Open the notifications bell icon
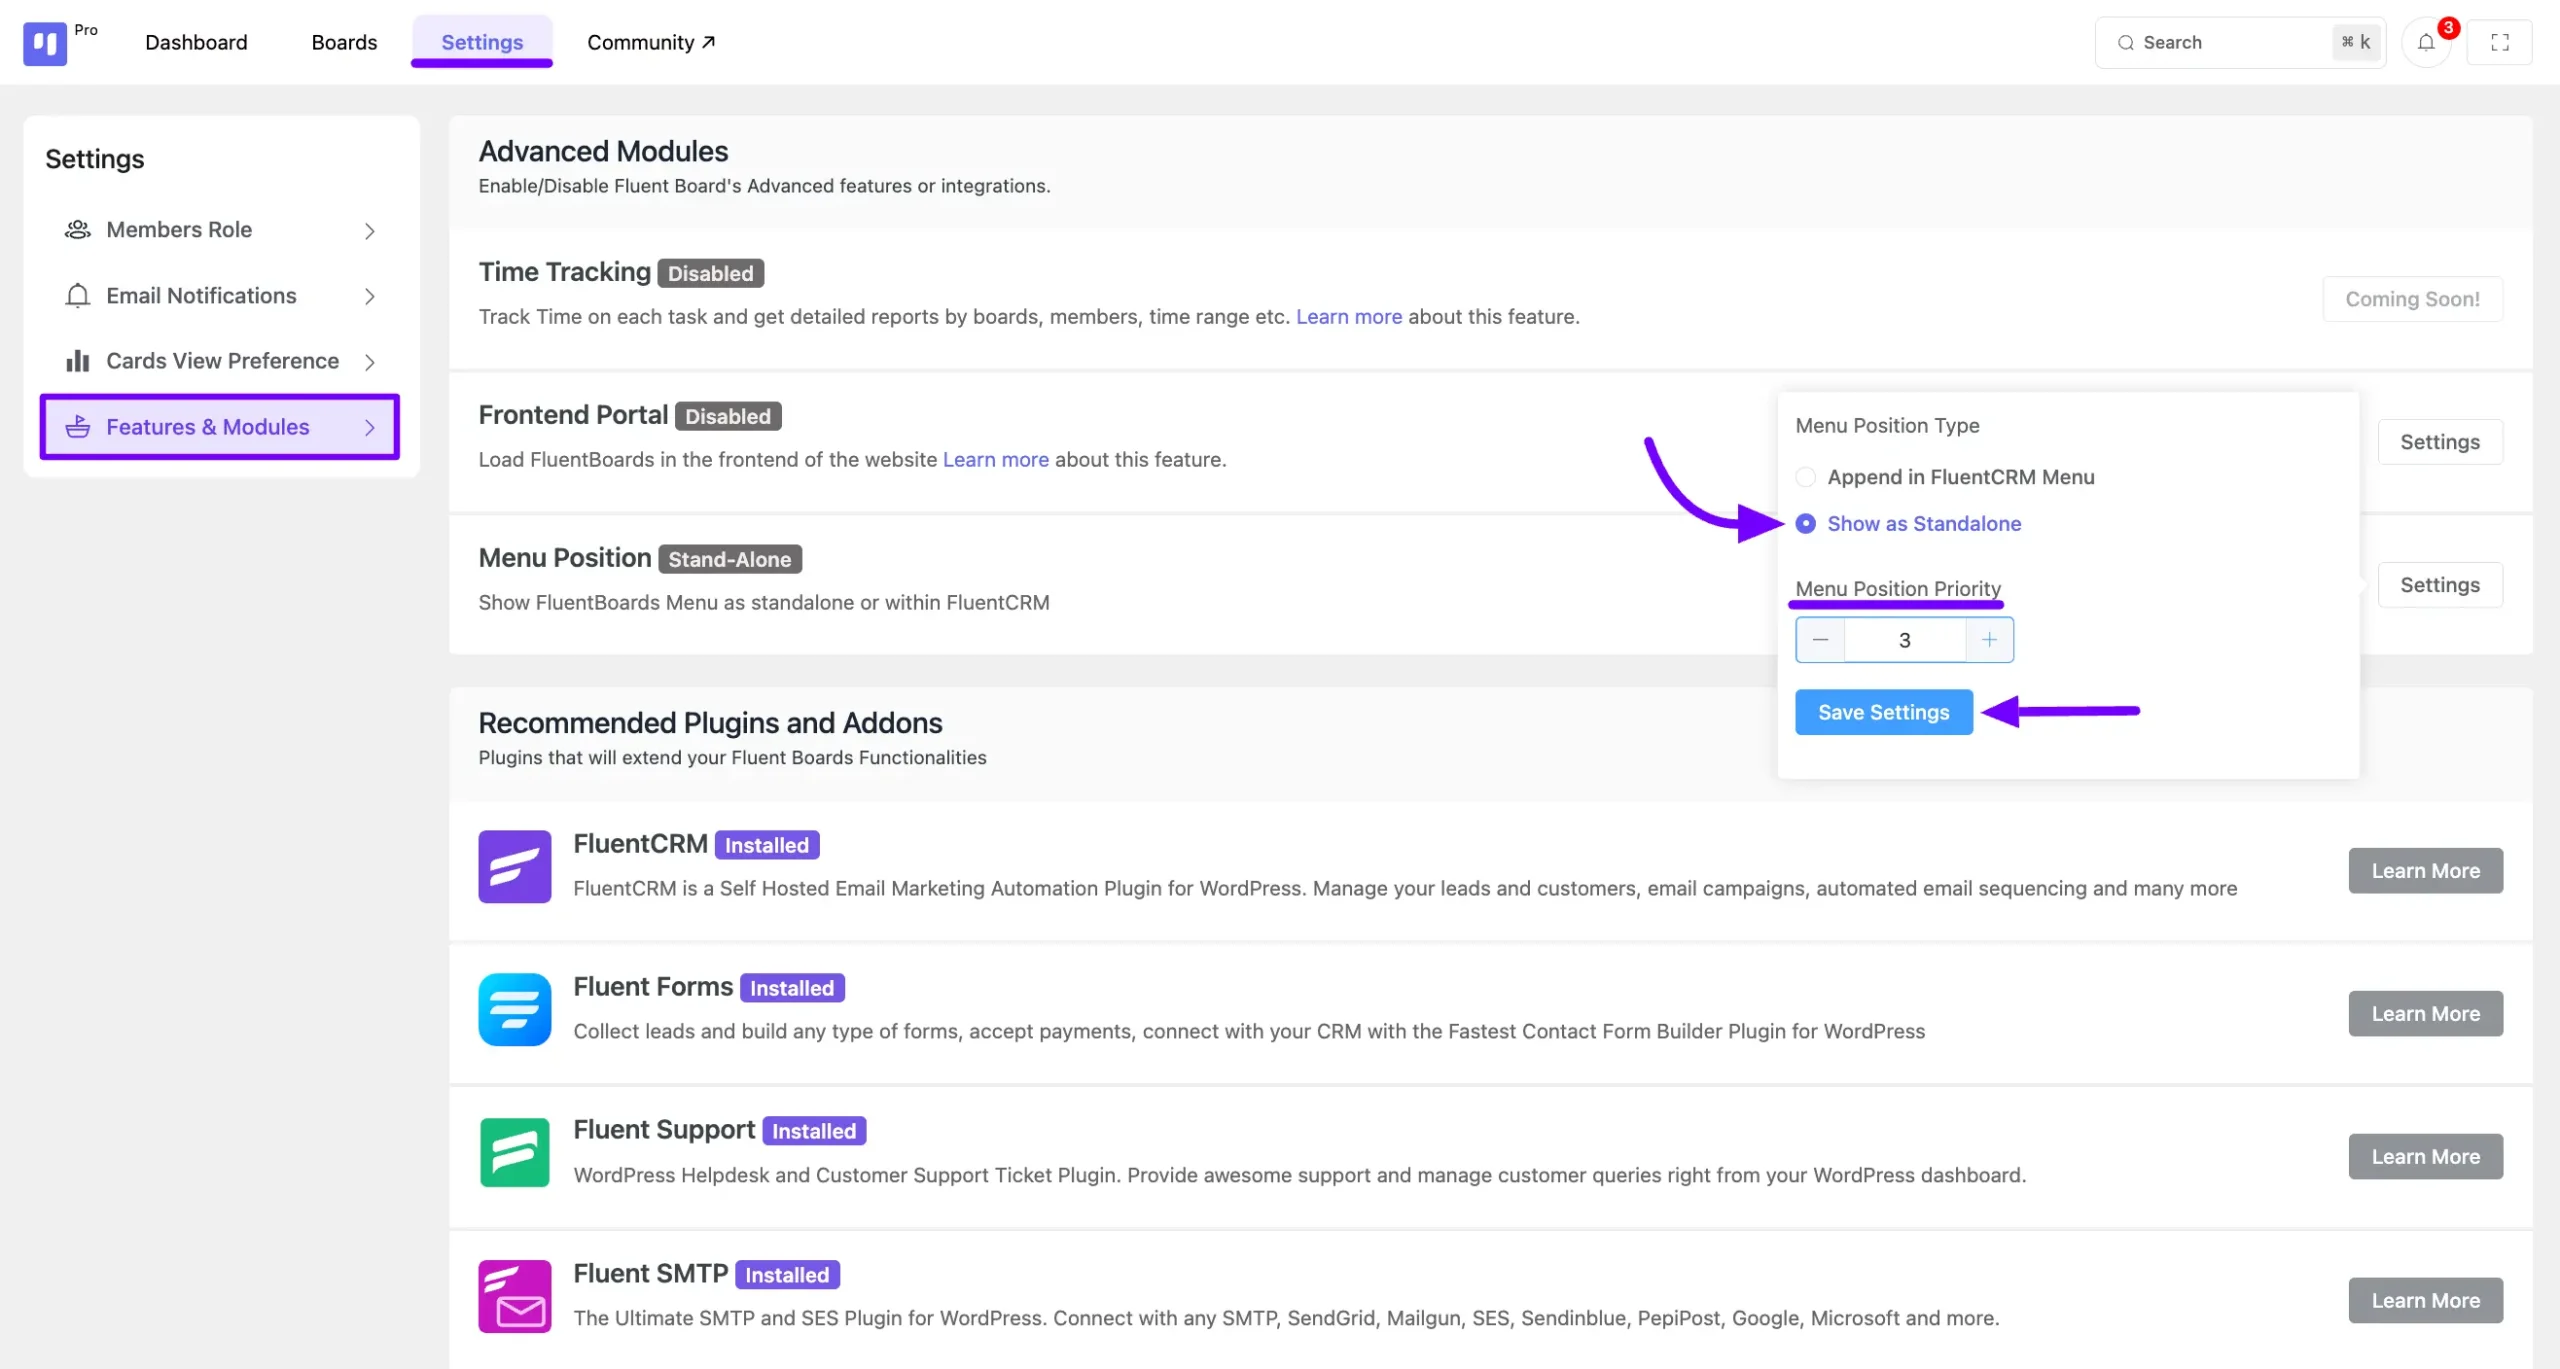The image size is (2560, 1369). tap(2426, 43)
